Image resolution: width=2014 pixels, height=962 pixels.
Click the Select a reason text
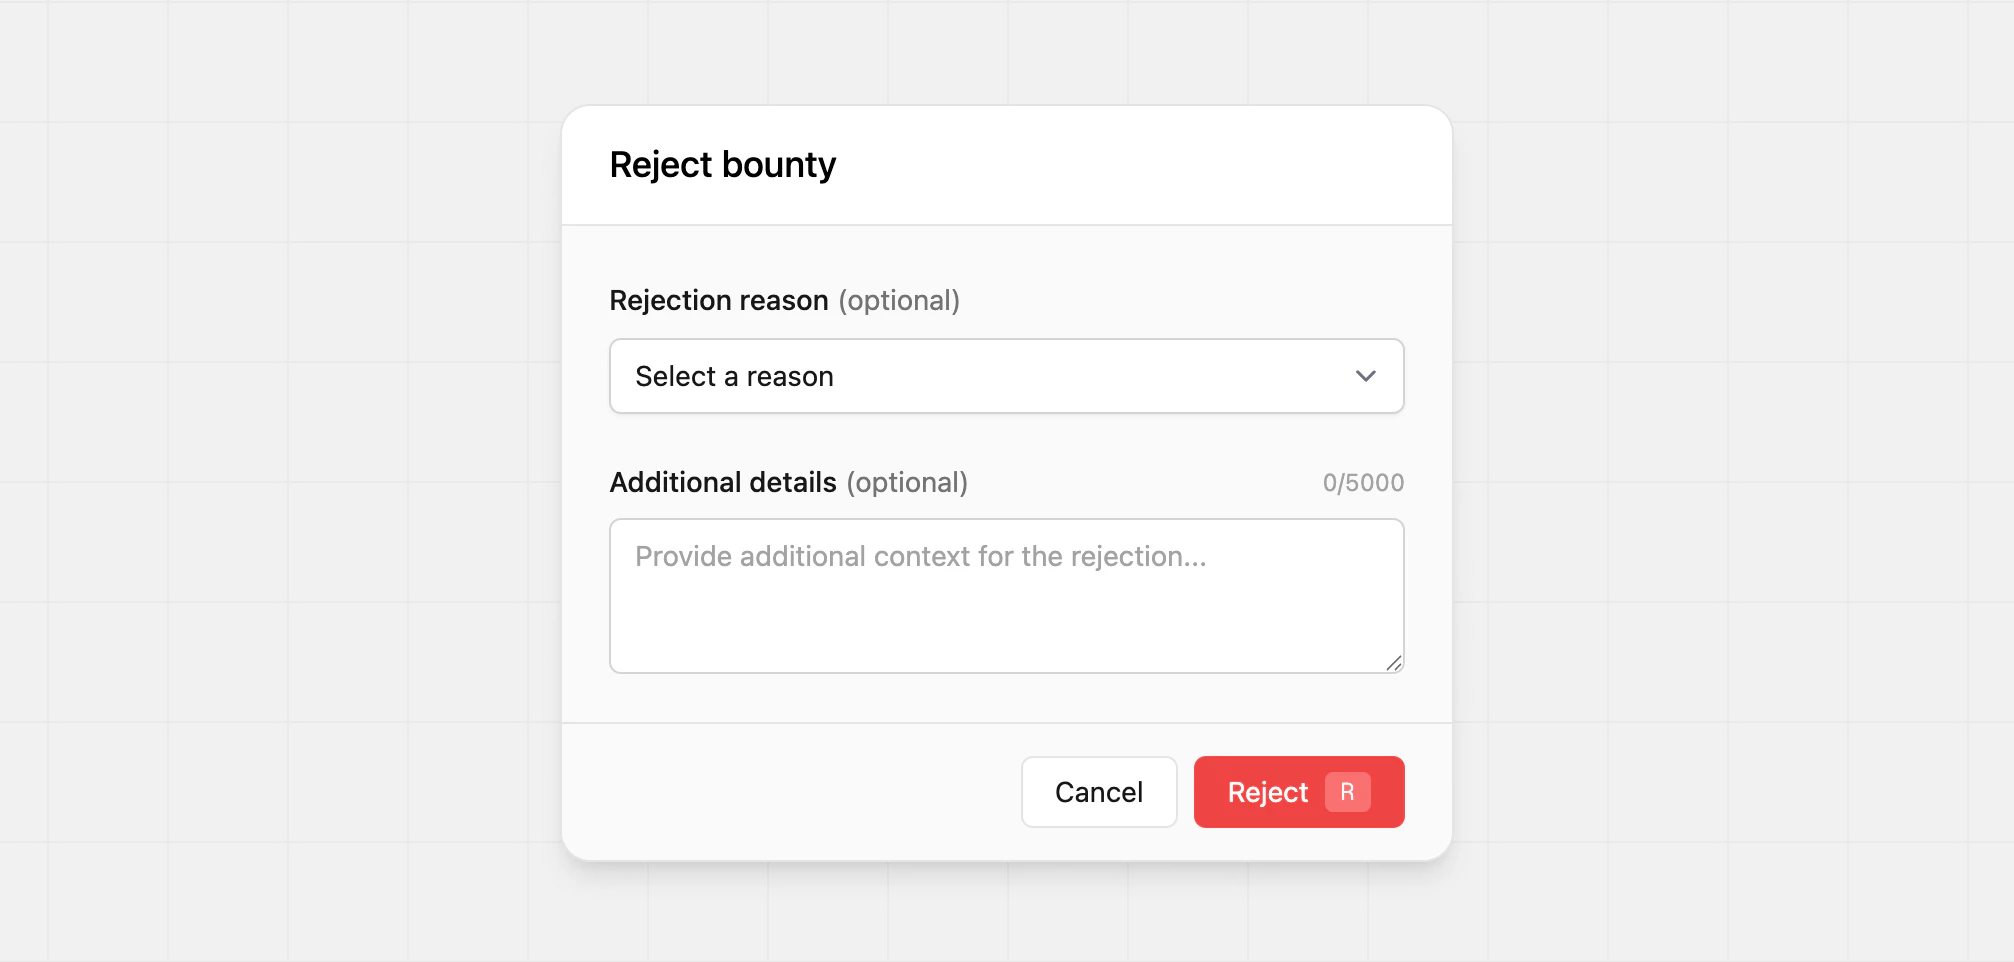pyautogui.click(x=733, y=376)
